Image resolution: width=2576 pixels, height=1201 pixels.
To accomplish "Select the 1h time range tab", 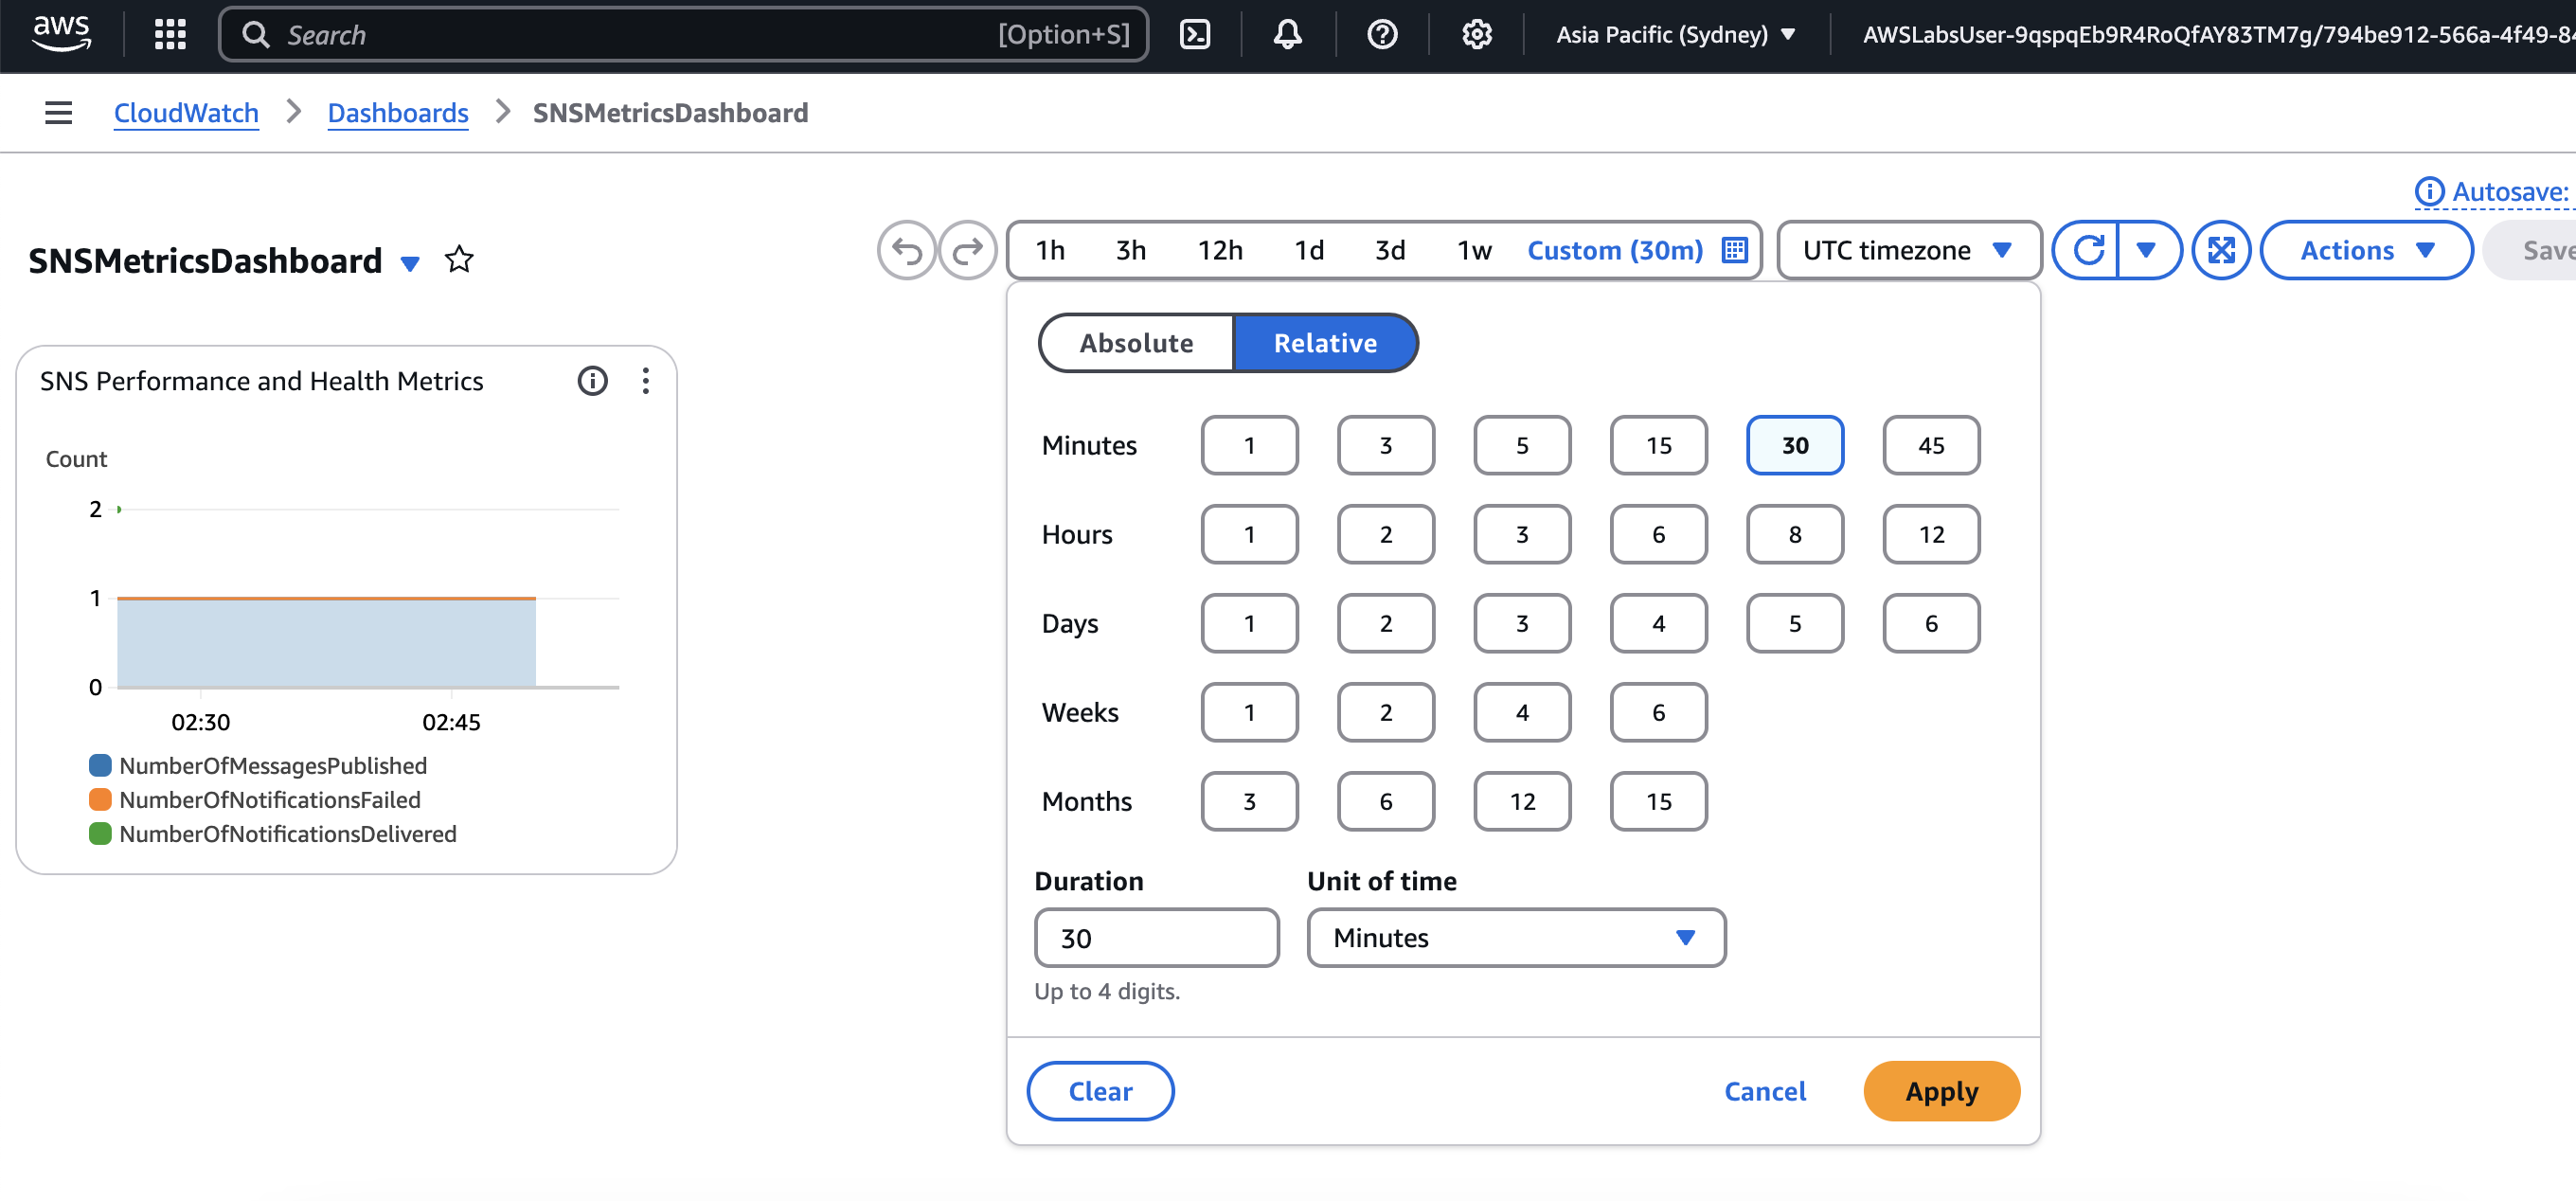I will coord(1050,250).
